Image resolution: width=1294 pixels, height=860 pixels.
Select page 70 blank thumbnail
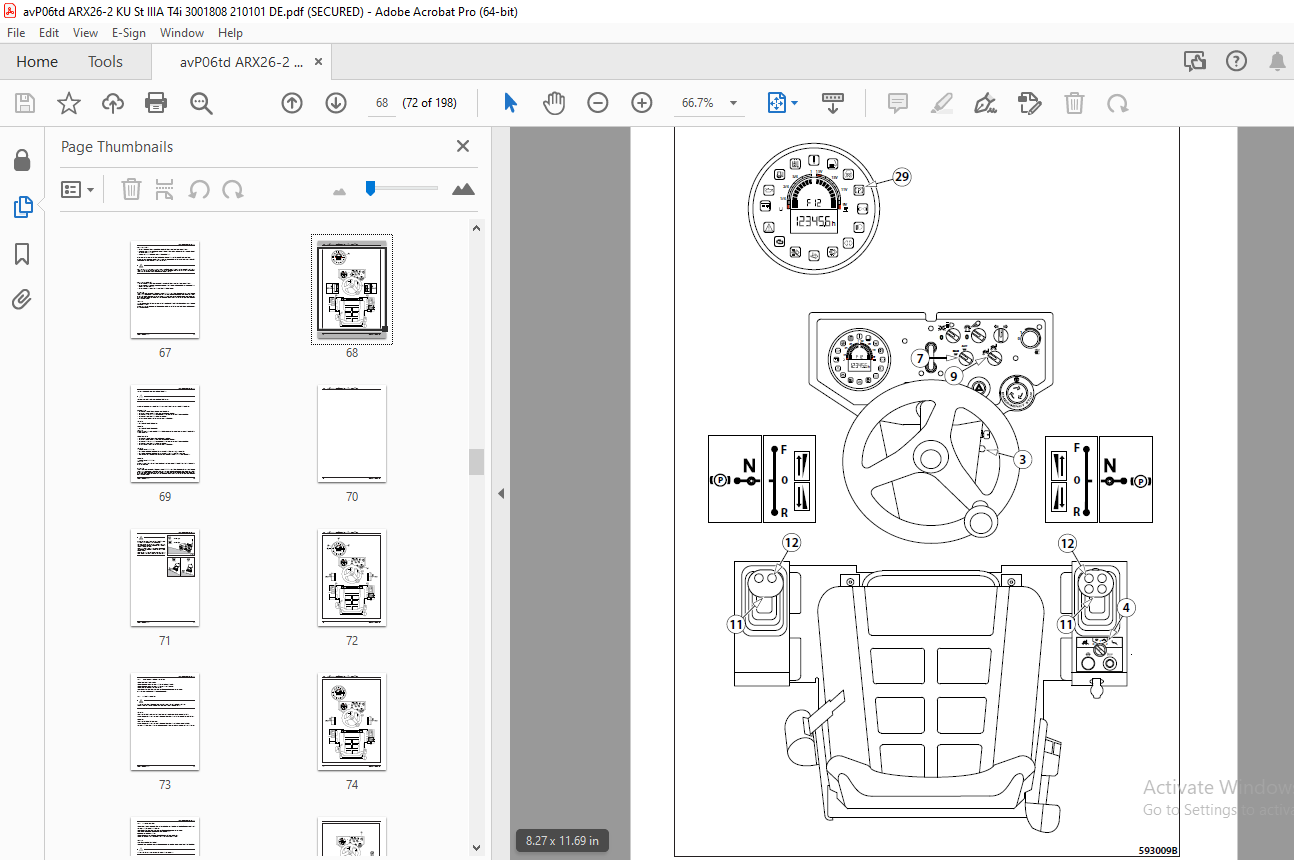[352, 434]
